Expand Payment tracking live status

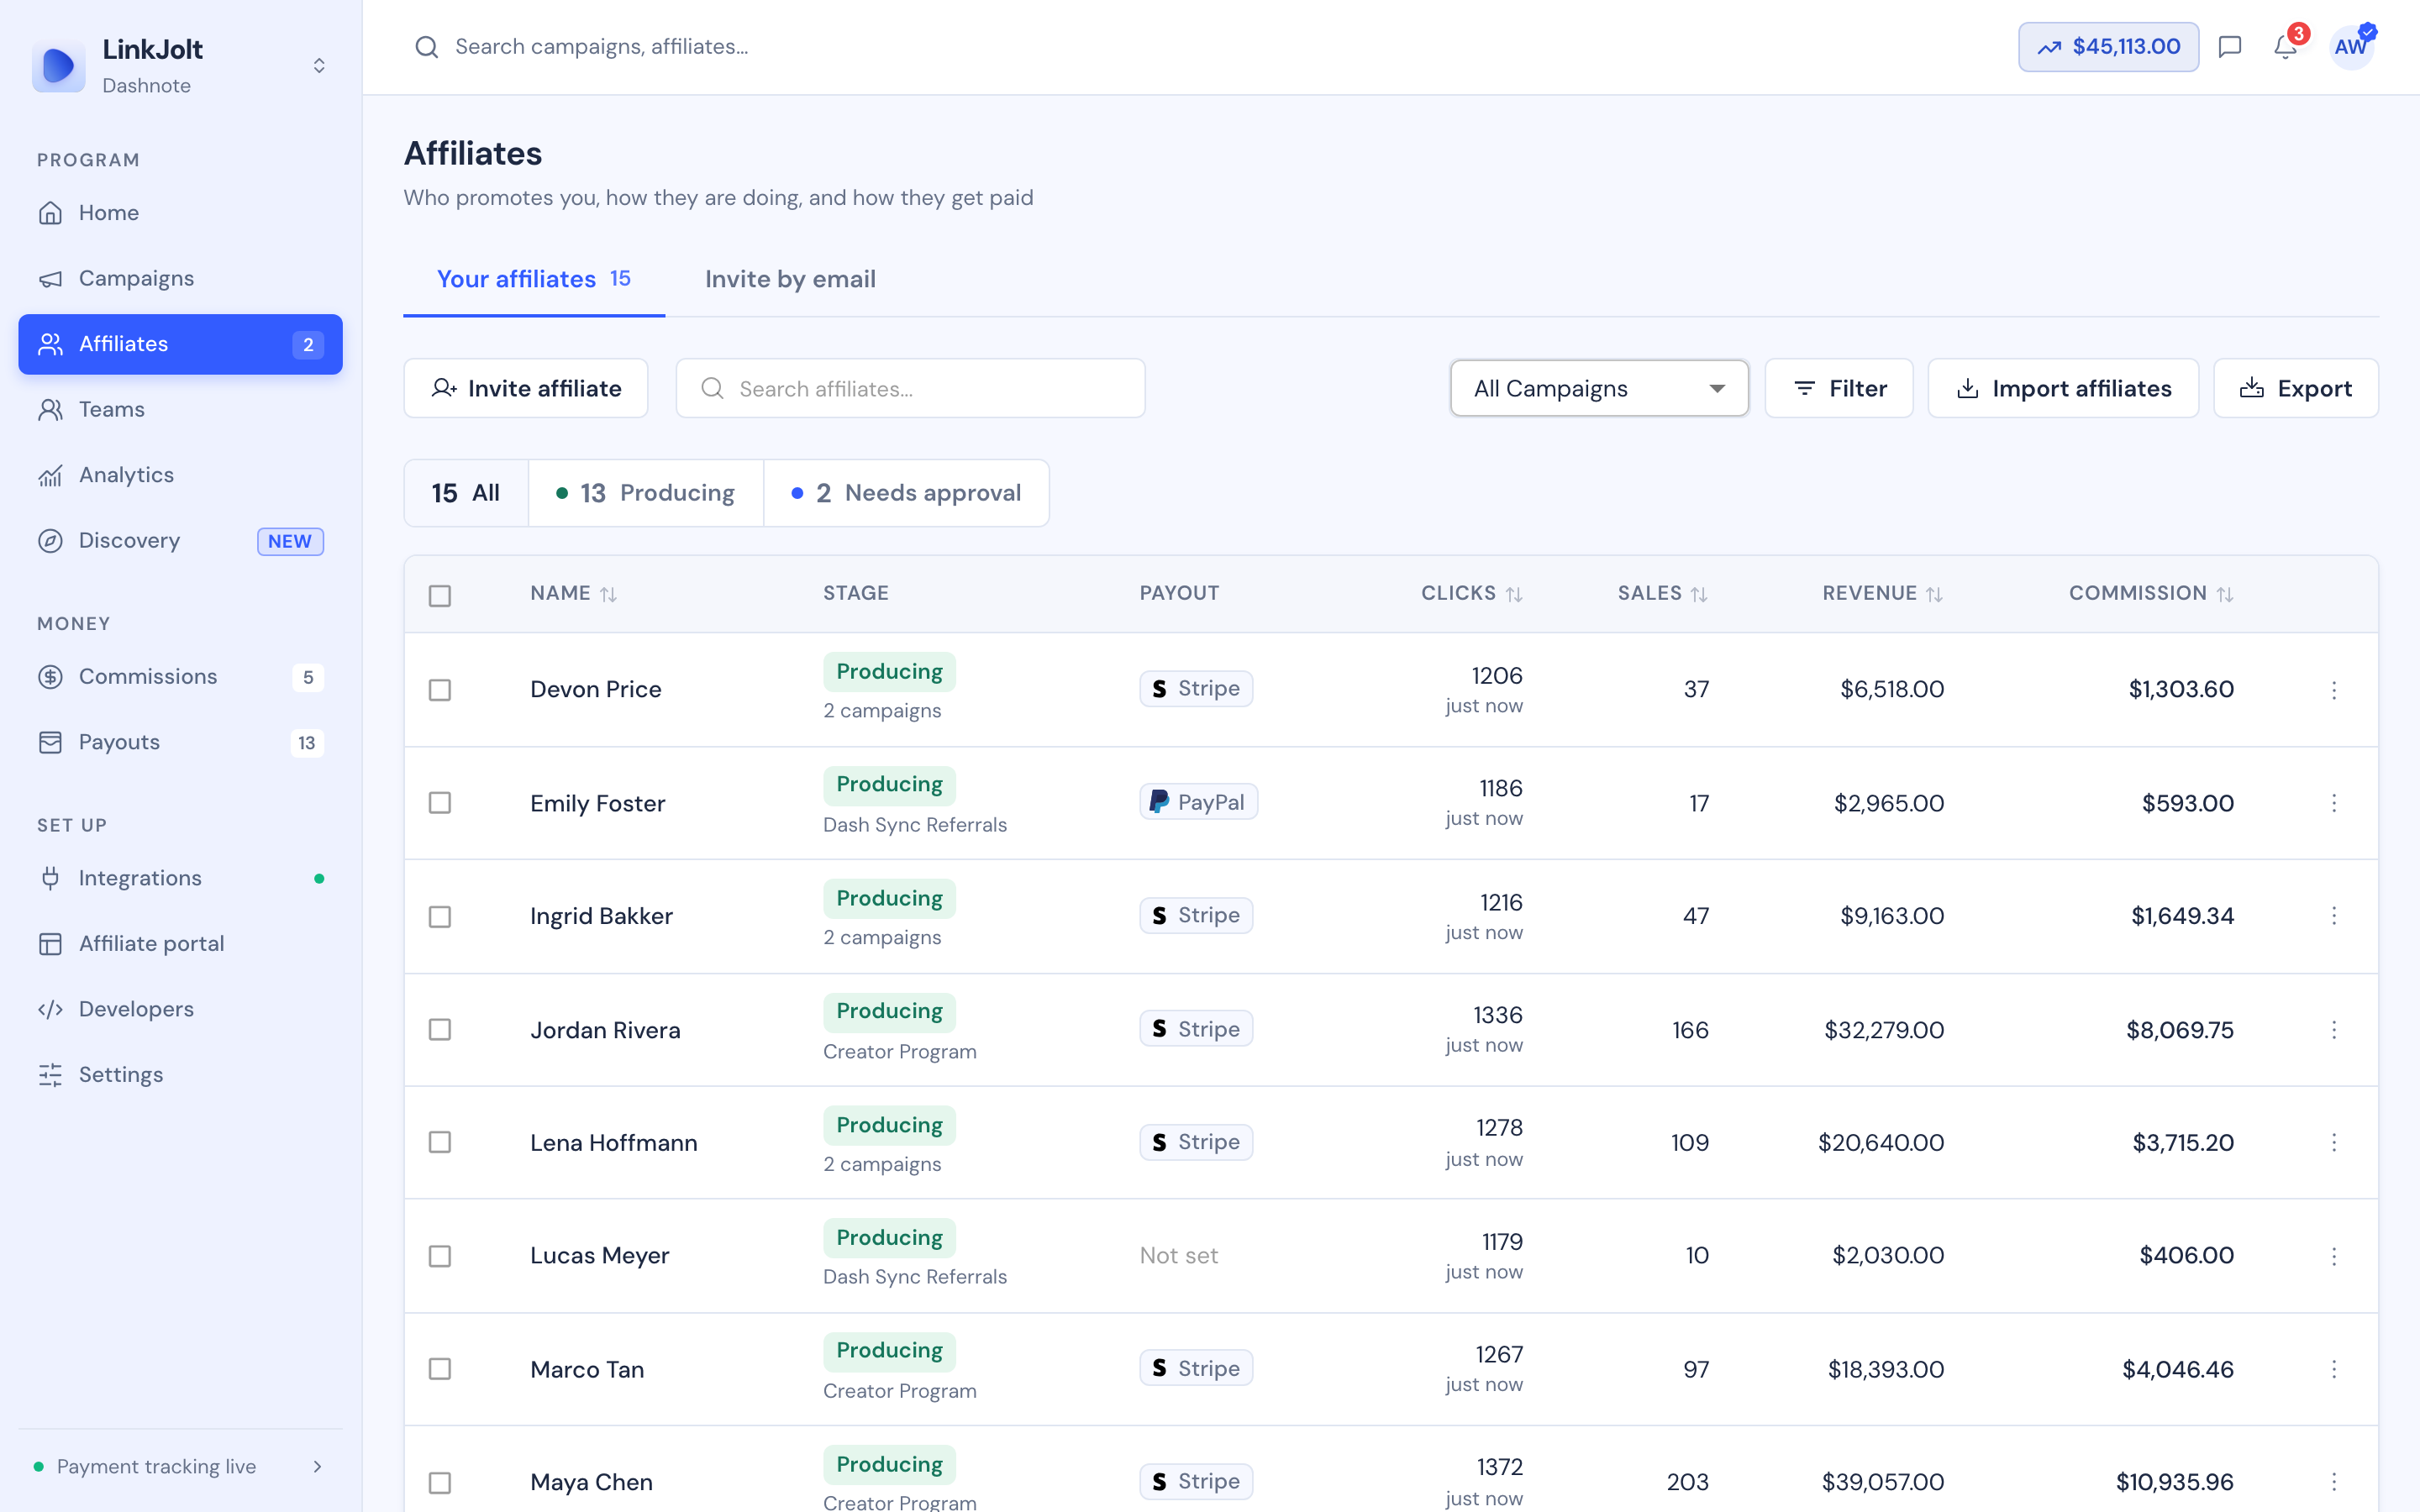coord(180,1466)
